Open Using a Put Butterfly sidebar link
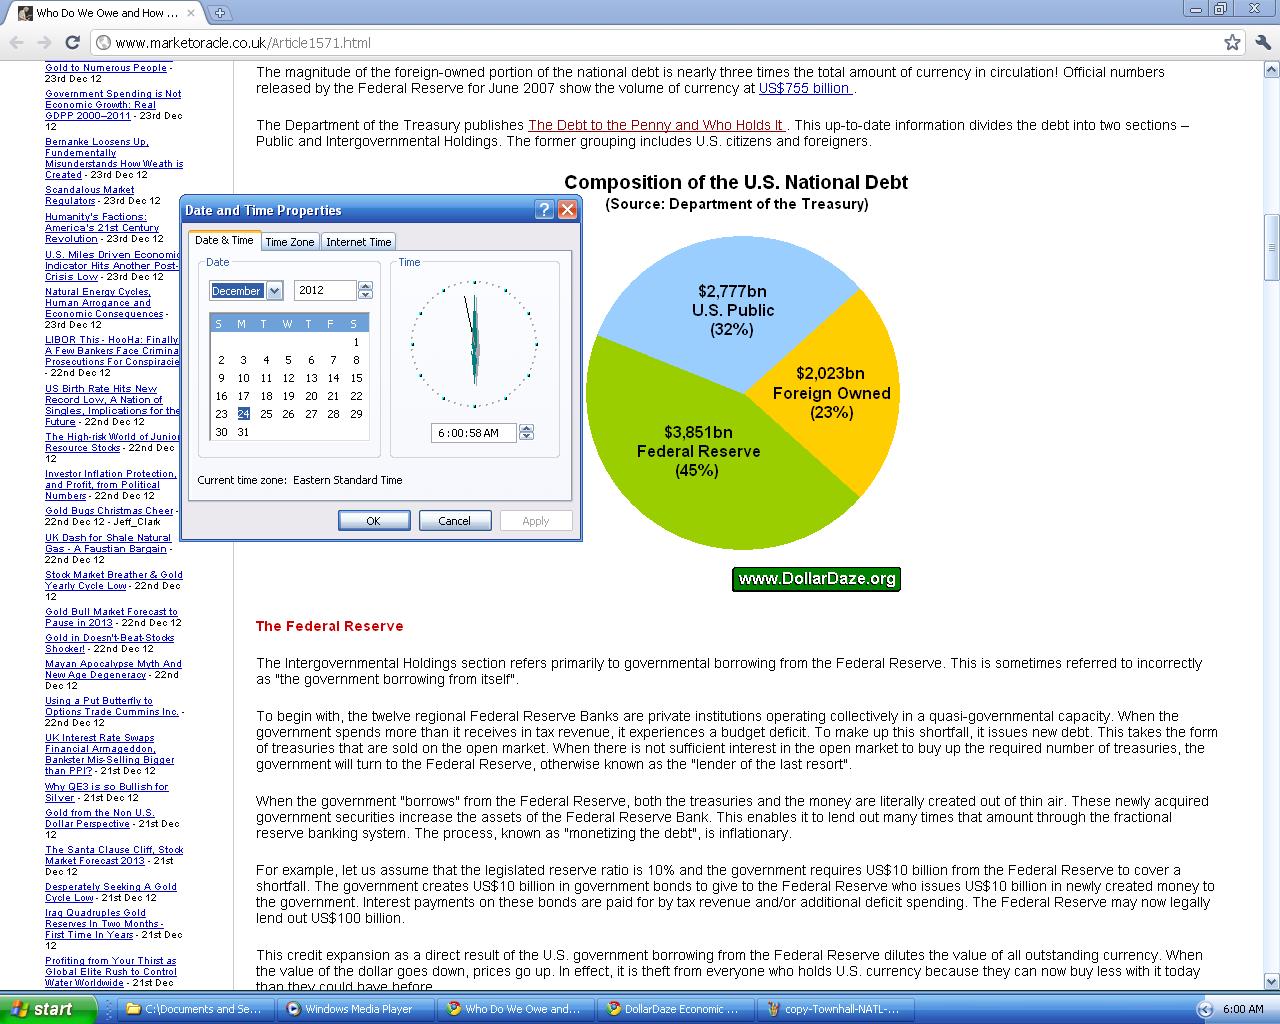This screenshot has height=1024, width=1280. 112,706
